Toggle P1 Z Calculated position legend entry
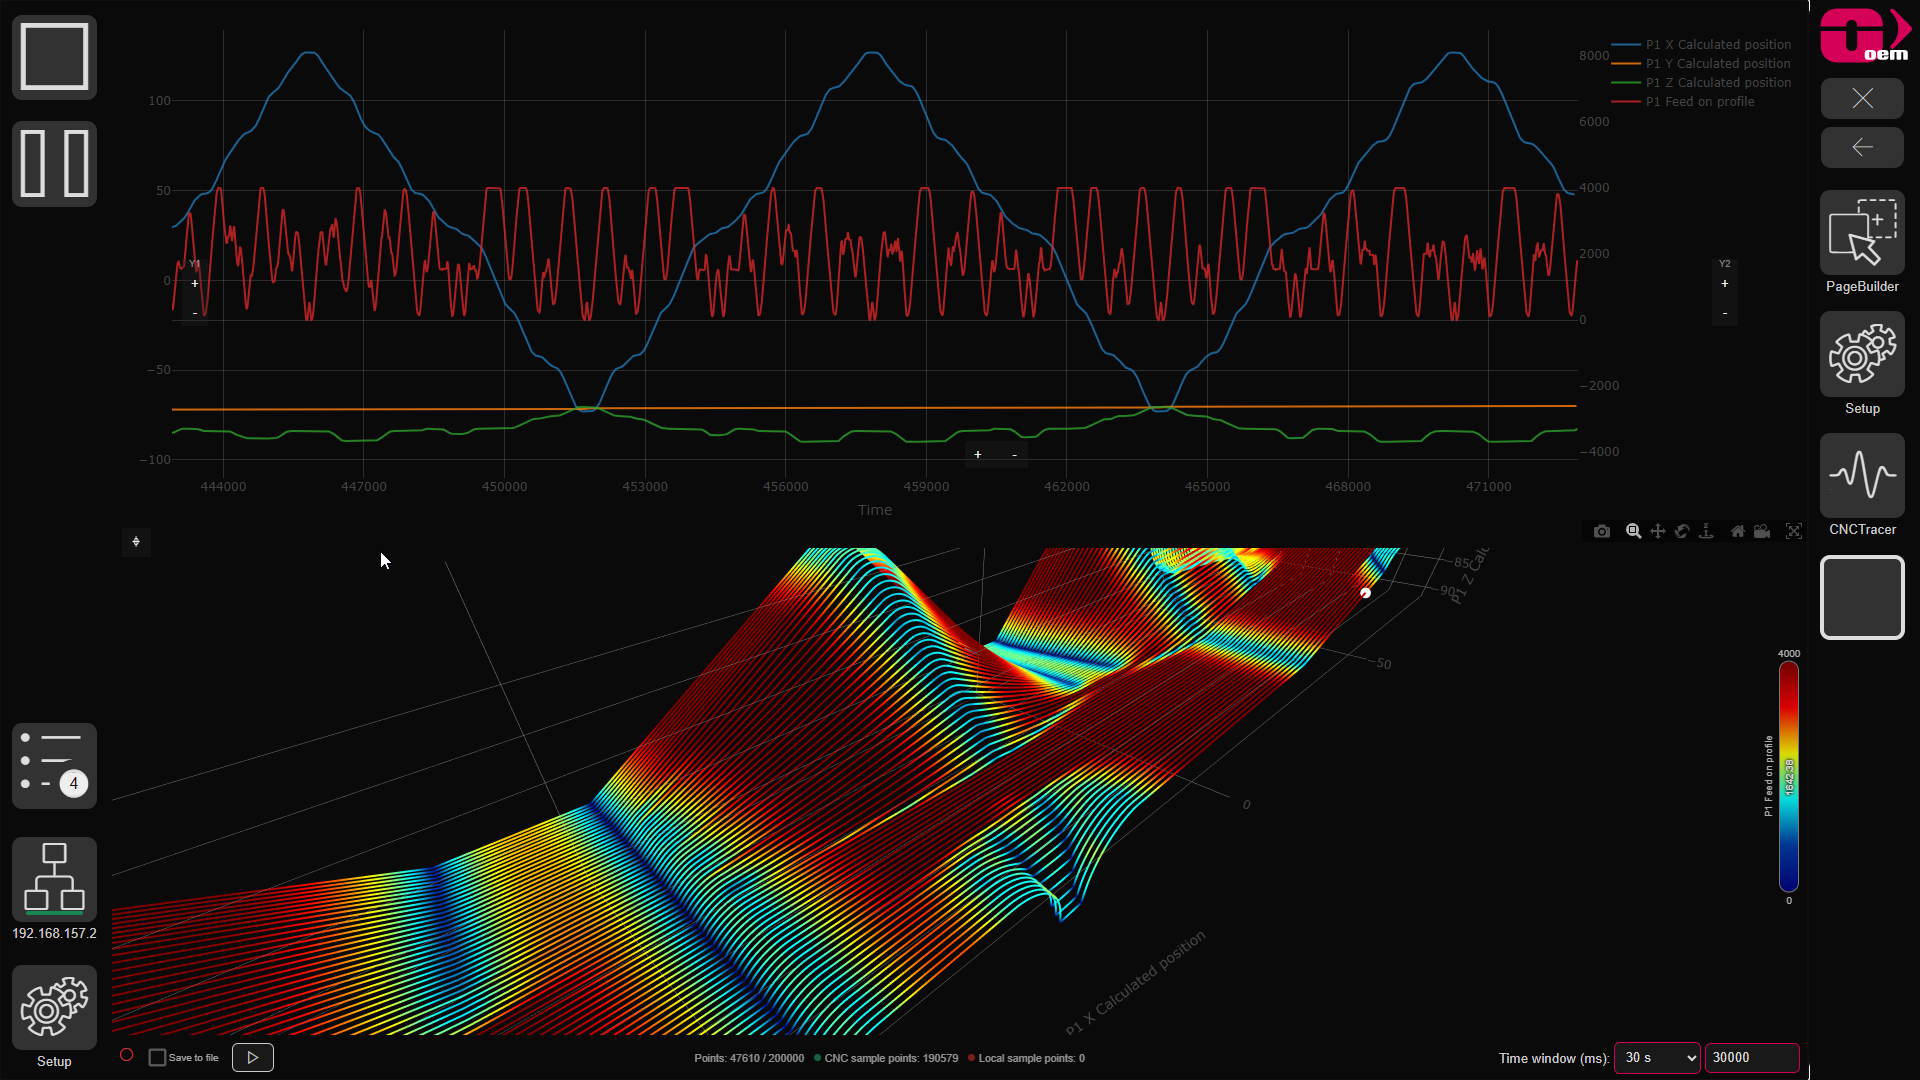Screen dimensions: 1920x1080 click(1702, 83)
